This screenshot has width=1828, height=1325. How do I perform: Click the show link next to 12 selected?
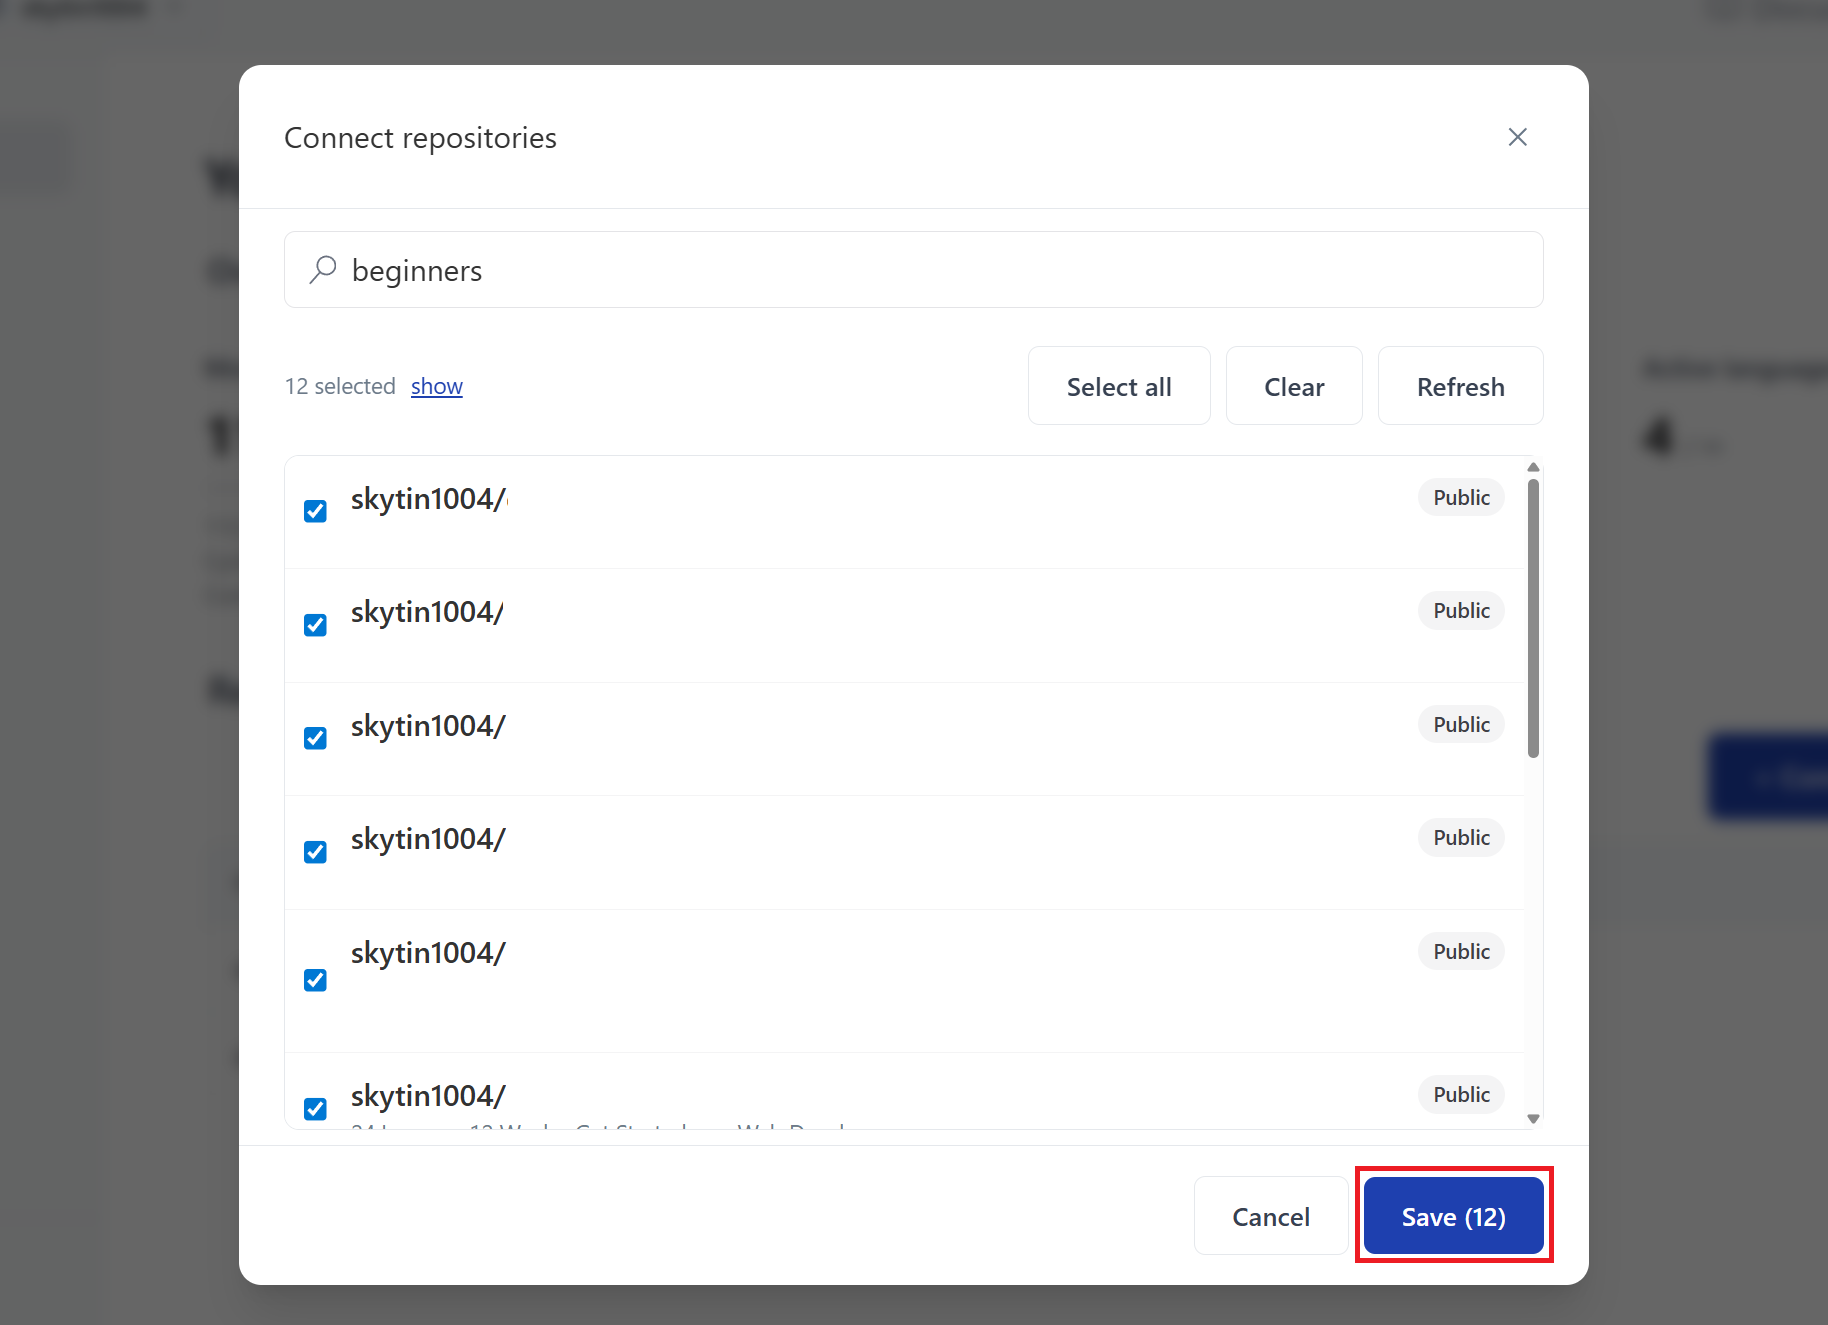pyautogui.click(x=437, y=386)
